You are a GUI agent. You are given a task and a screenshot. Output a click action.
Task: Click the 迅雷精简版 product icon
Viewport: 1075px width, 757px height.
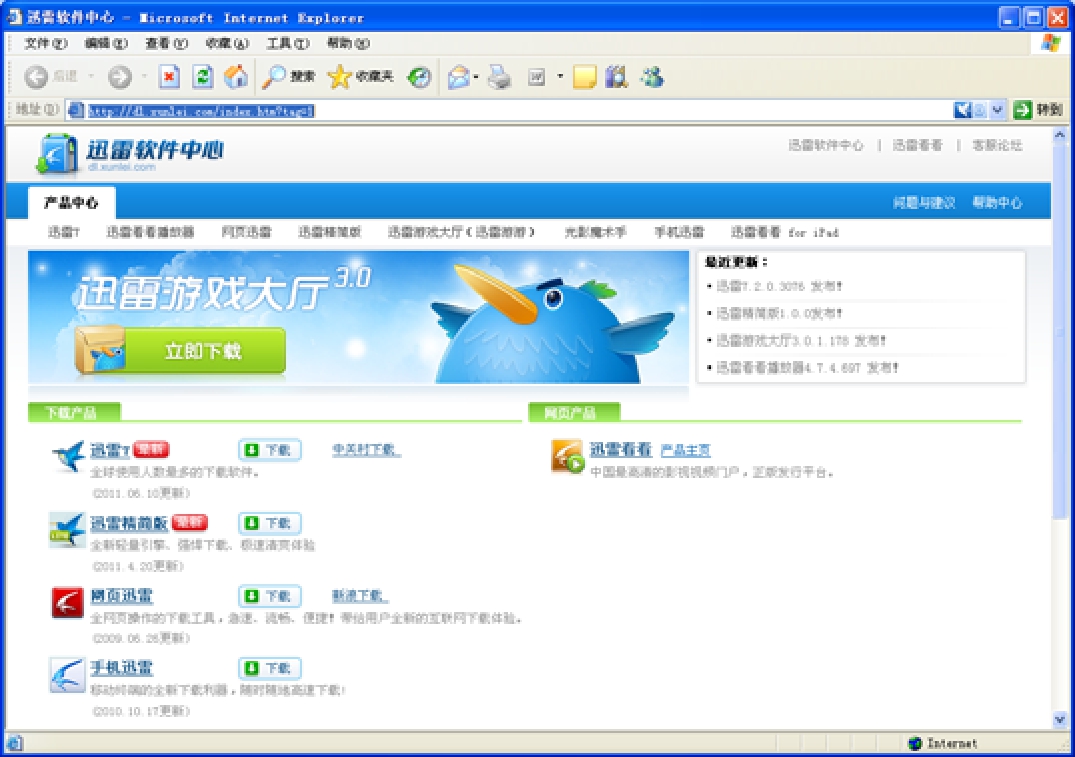tap(67, 530)
